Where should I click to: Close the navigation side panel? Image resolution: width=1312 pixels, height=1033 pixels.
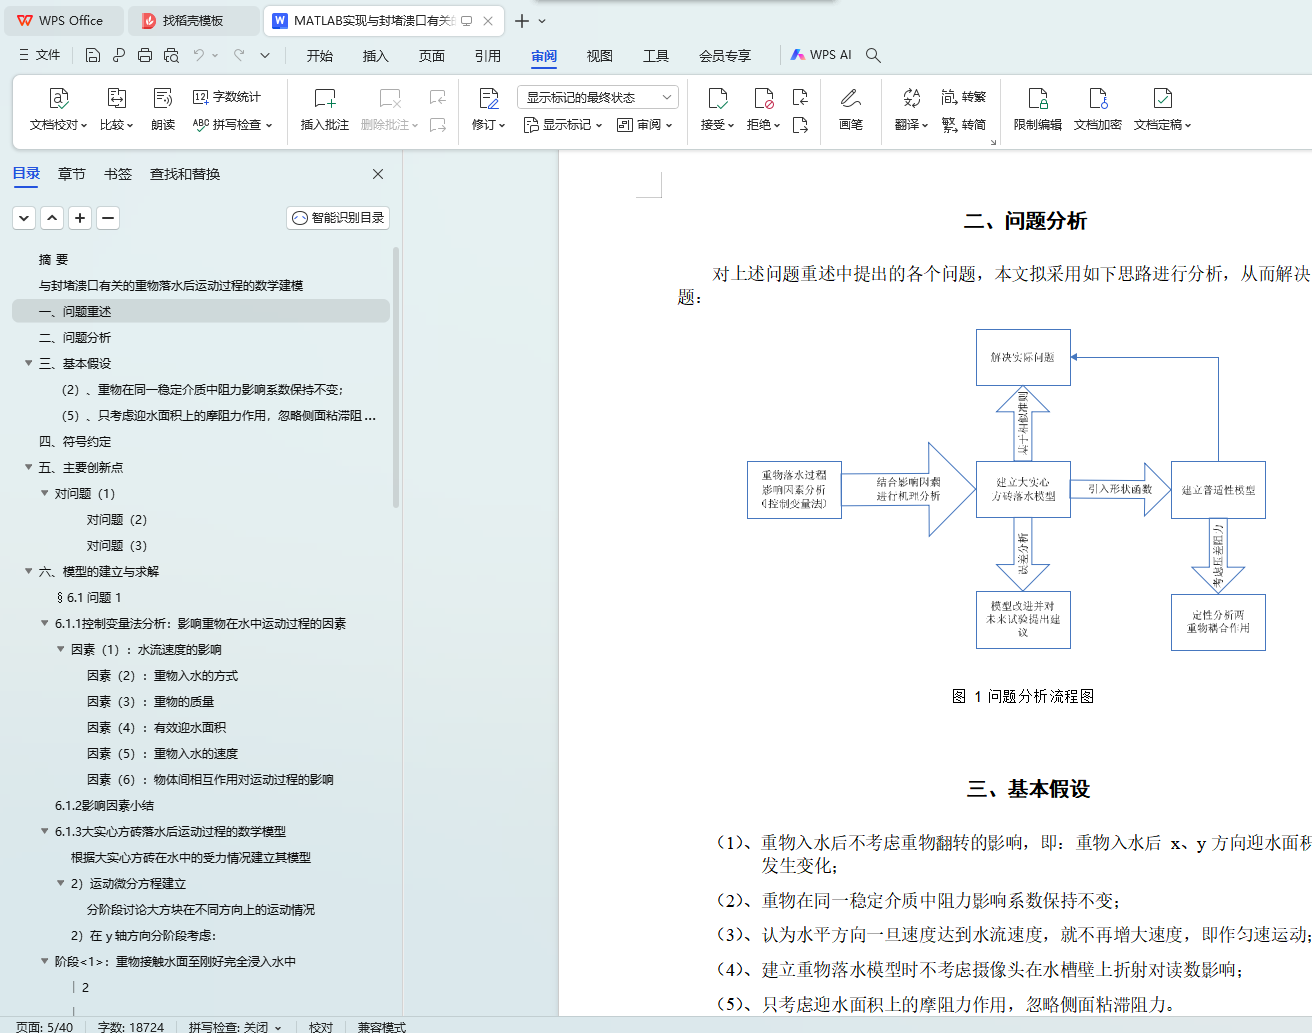click(x=378, y=174)
